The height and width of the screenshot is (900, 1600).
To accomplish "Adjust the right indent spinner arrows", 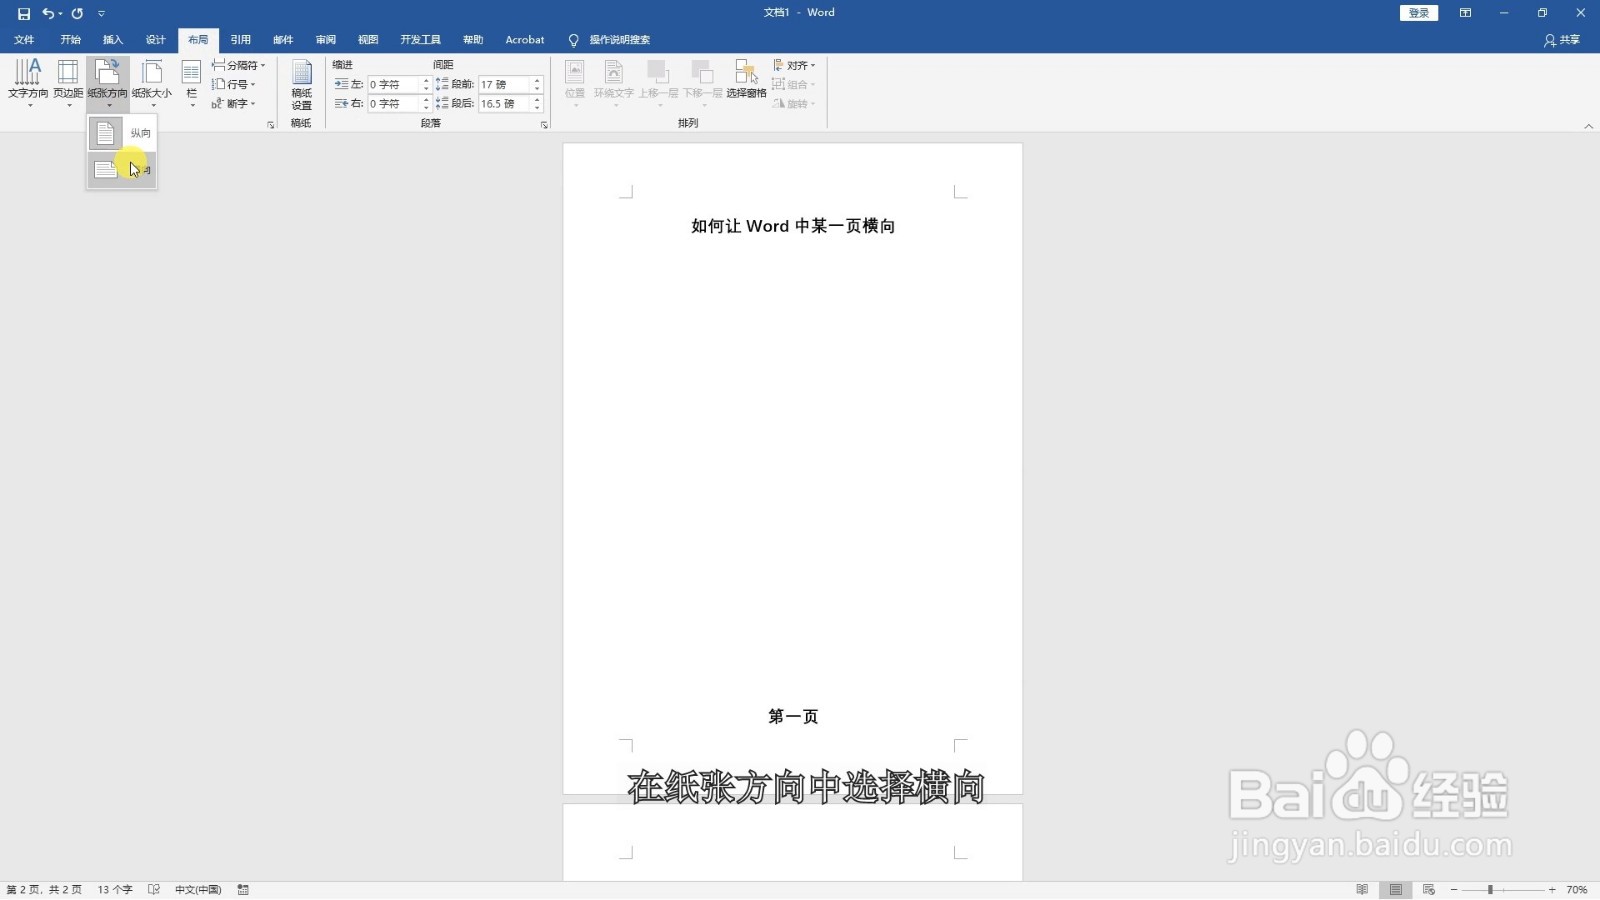I will coord(426,103).
